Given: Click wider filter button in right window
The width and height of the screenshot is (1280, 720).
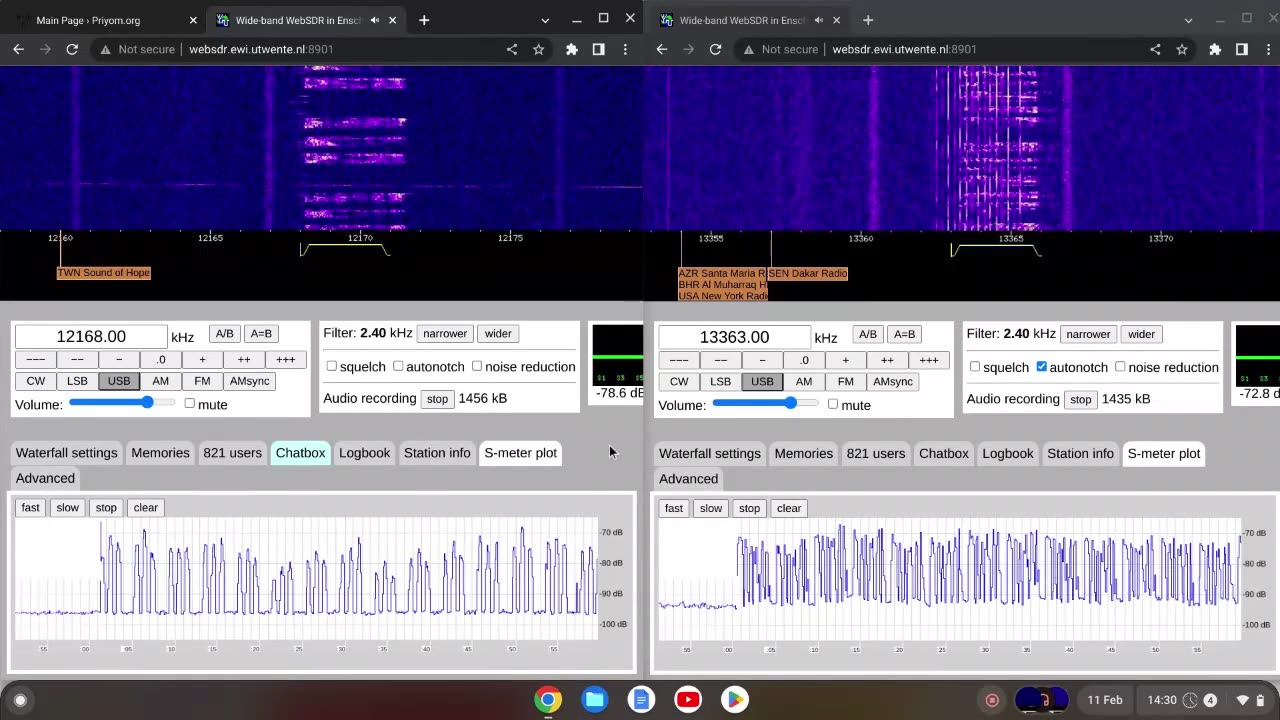Looking at the screenshot, I should [x=1141, y=334].
